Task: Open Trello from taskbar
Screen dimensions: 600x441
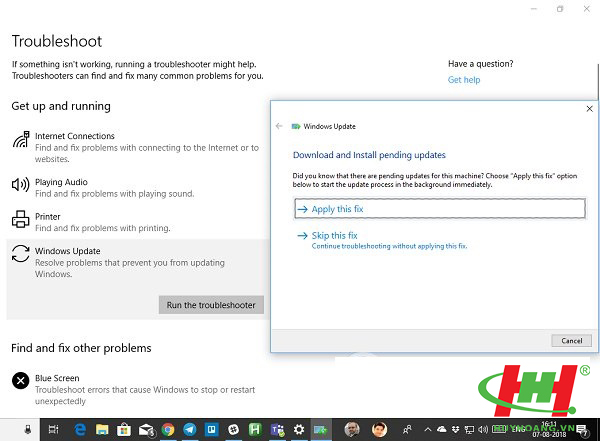Action: coord(211,430)
